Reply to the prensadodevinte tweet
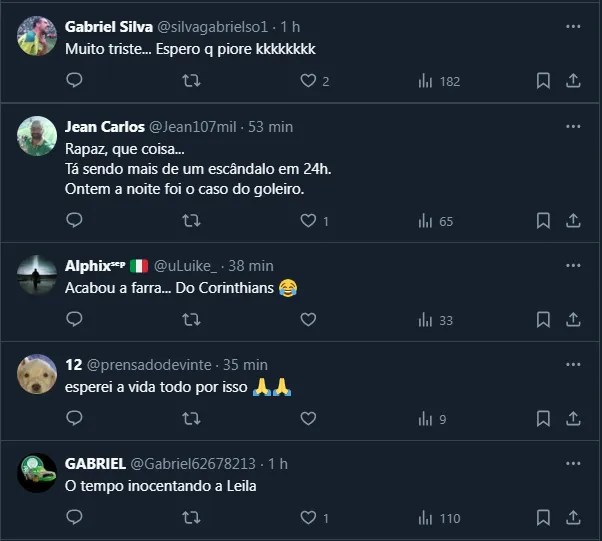Screen dimensions: 602x541 click(x=74, y=419)
